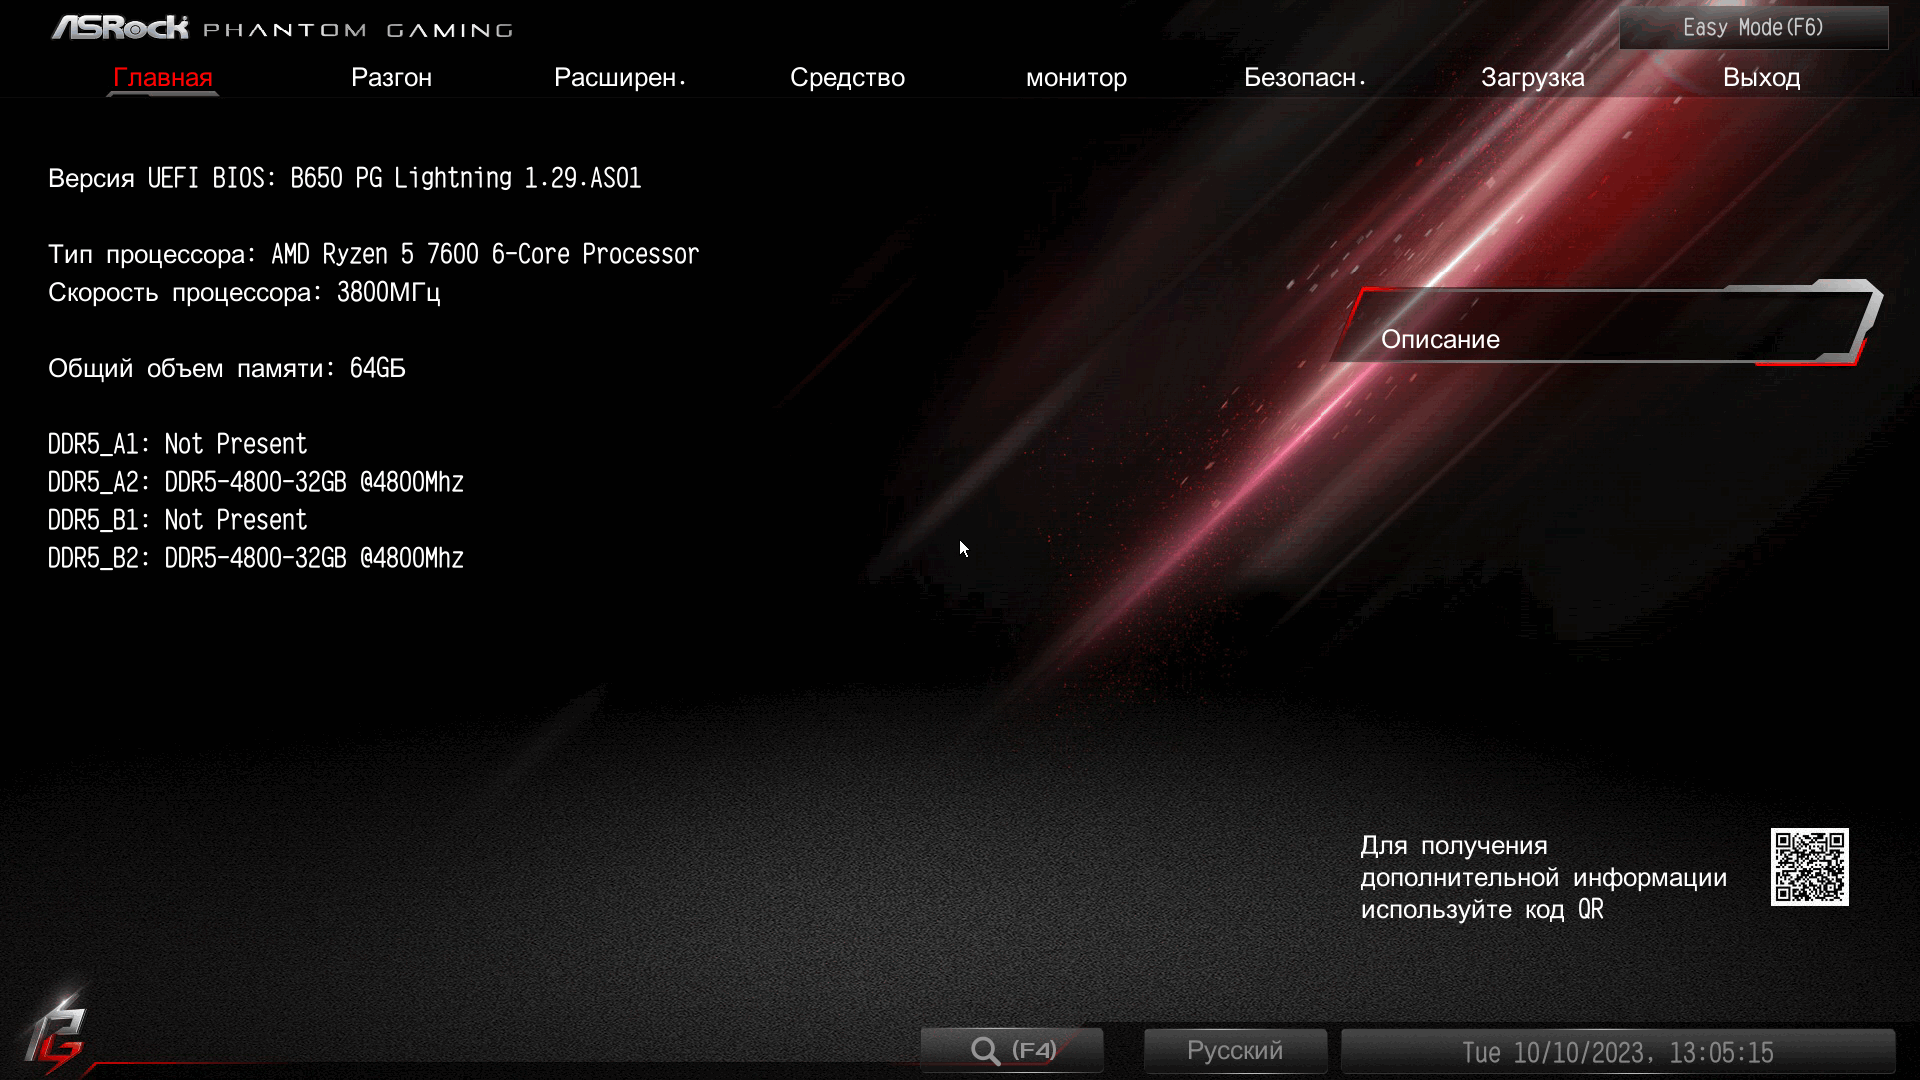The height and width of the screenshot is (1080, 1920).
Task: Click the DDR5_B1 Not Present row
Action: tap(178, 520)
